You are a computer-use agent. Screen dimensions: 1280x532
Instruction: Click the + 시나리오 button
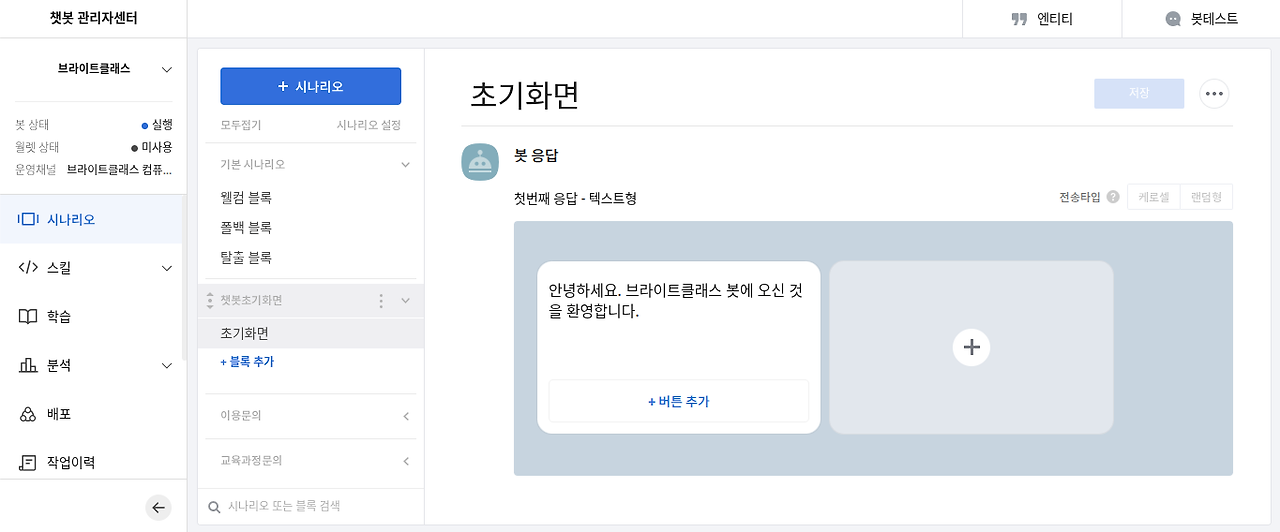pyautogui.click(x=310, y=87)
